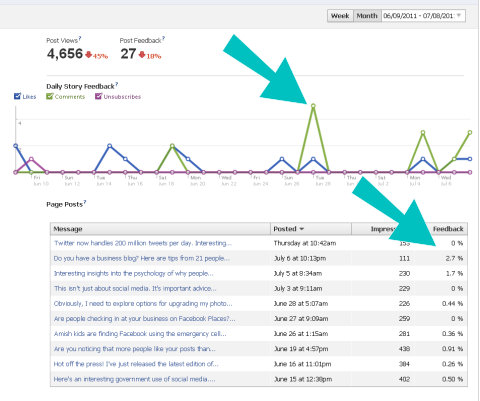Click the highest green comments peak data point
This screenshot has width=480, height=401.
pyautogui.click(x=313, y=106)
